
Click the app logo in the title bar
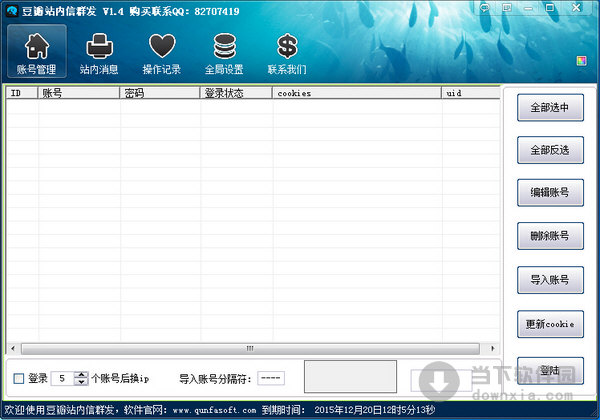tap(12, 11)
